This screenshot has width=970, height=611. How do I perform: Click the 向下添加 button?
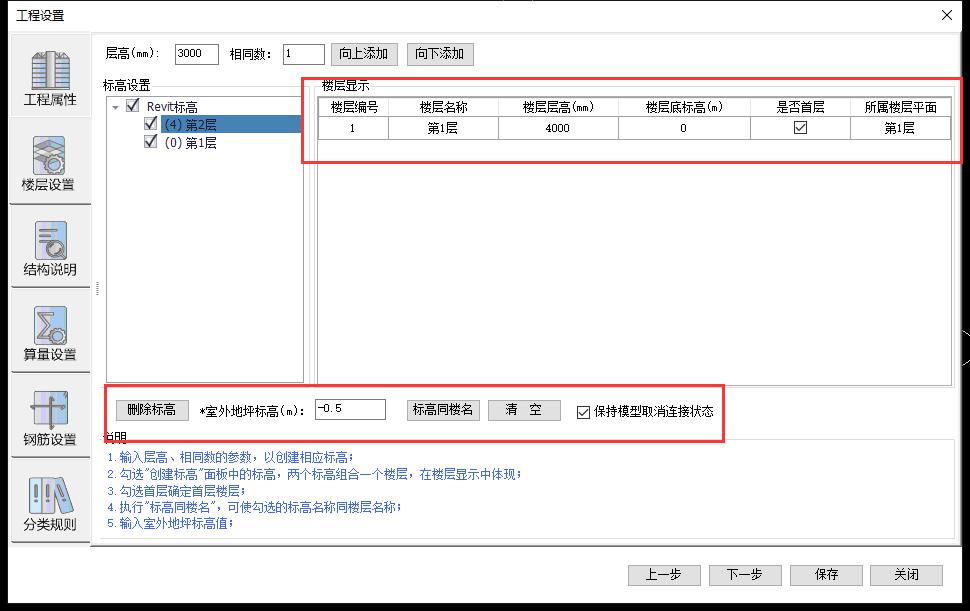tap(440, 54)
